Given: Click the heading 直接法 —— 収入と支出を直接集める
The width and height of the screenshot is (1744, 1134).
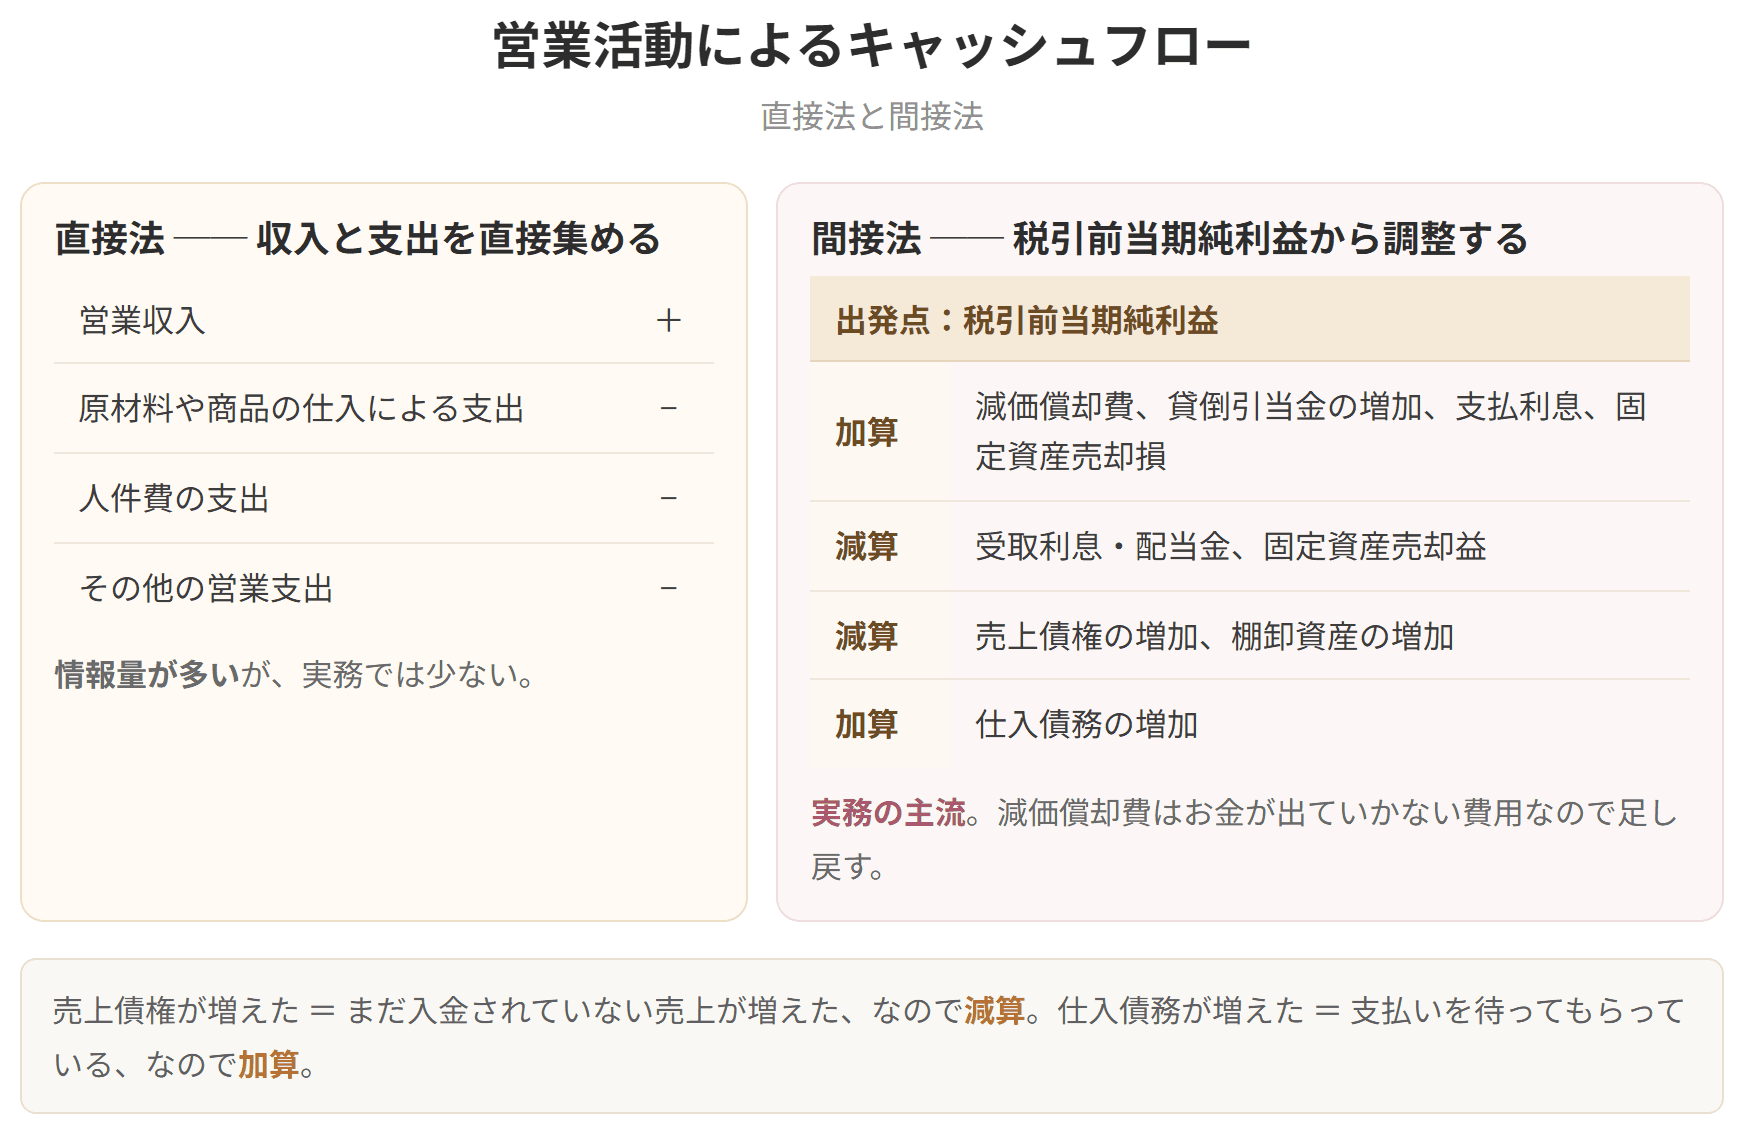Looking at the screenshot, I should point(358,239).
